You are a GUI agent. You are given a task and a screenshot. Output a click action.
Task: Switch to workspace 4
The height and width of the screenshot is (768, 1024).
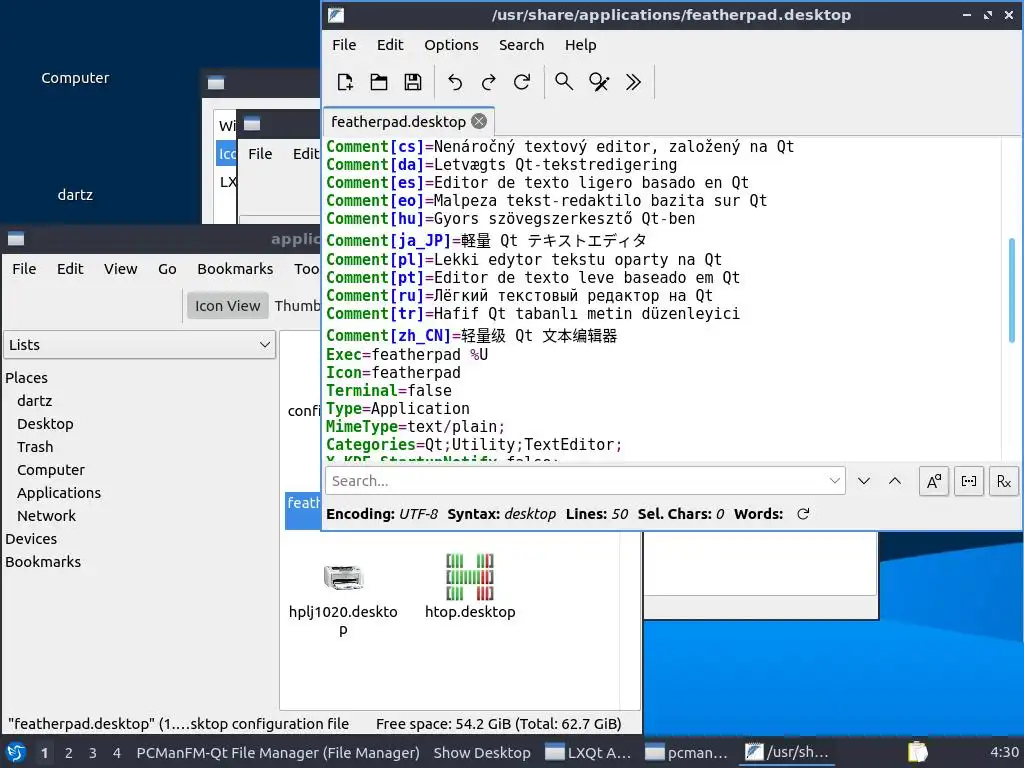tap(117, 753)
